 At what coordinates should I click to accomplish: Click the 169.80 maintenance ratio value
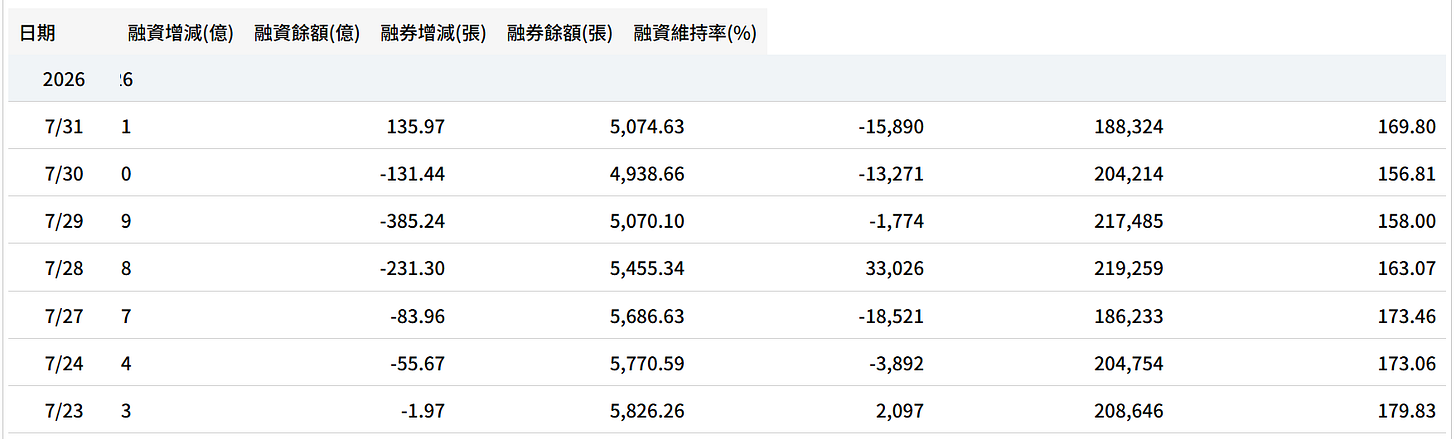coord(1406,127)
